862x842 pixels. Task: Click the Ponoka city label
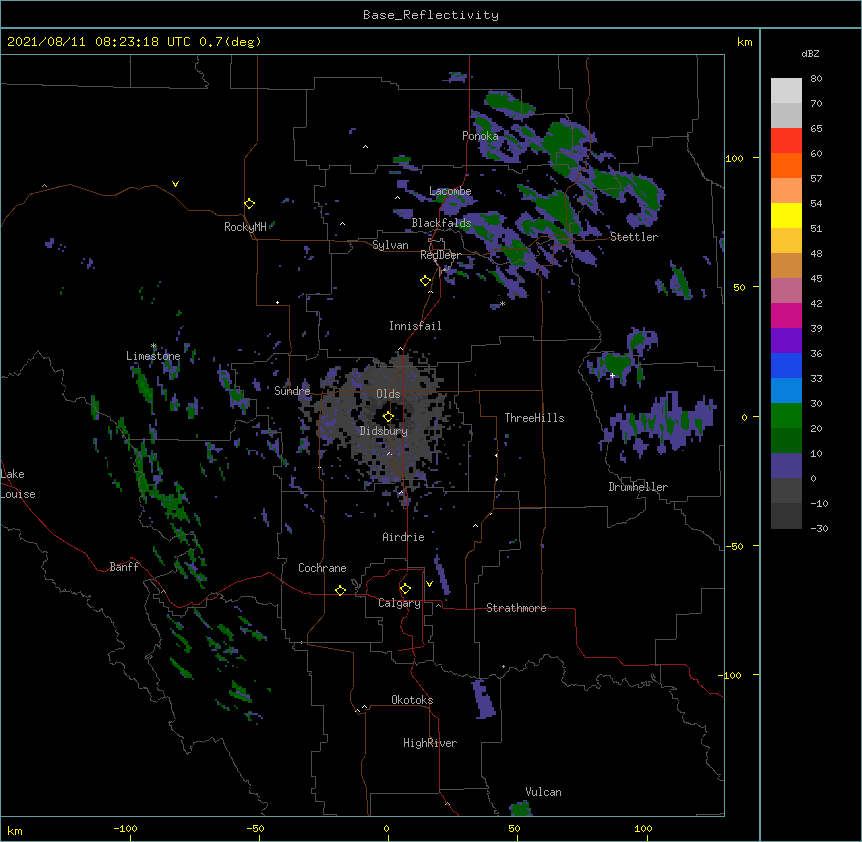pos(480,136)
